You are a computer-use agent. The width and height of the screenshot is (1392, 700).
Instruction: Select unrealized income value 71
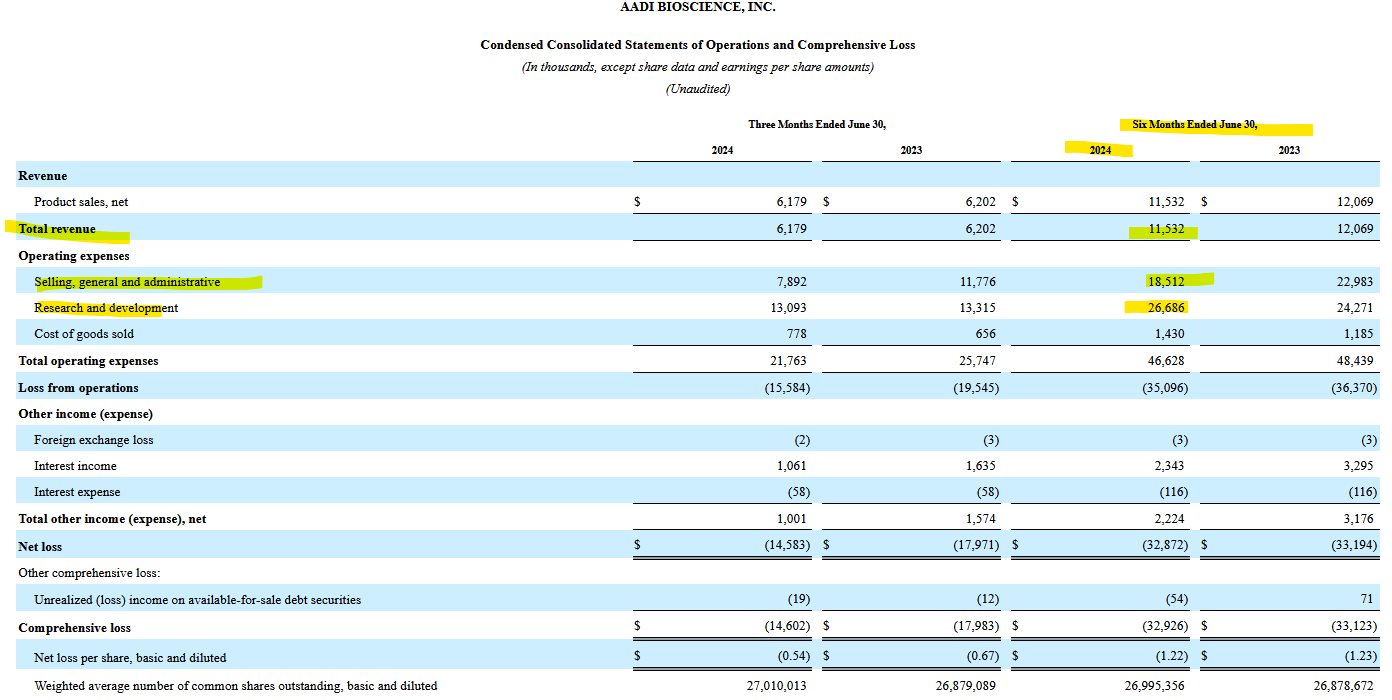coord(1367,600)
